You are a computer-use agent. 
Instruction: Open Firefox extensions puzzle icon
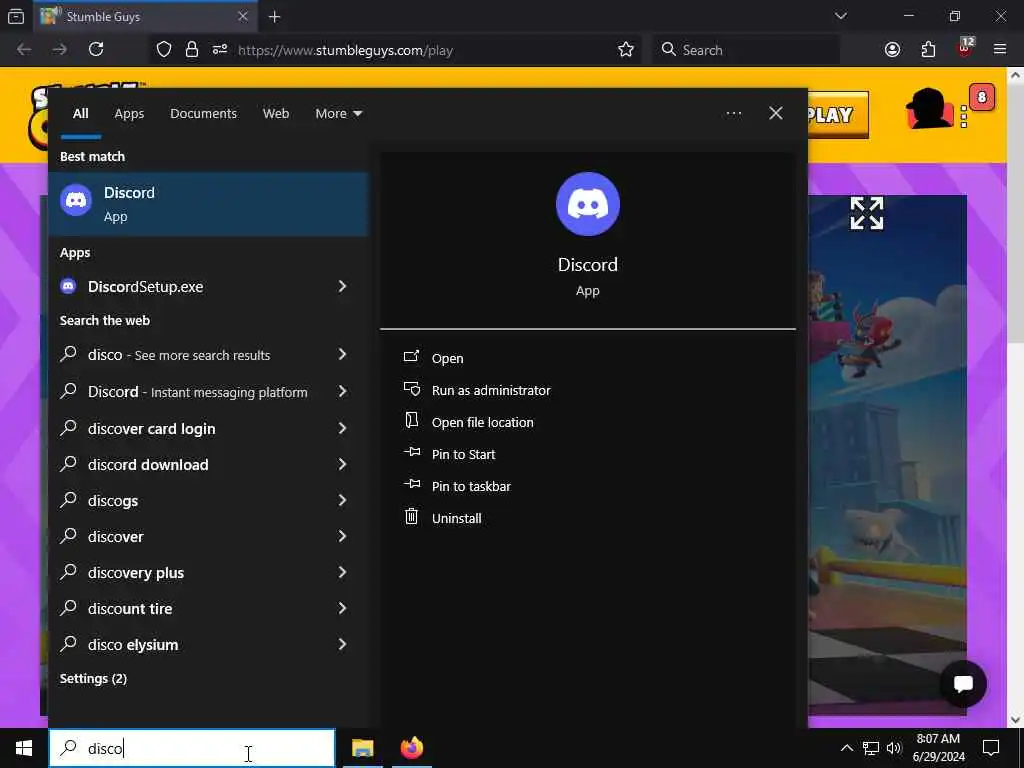point(928,50)
